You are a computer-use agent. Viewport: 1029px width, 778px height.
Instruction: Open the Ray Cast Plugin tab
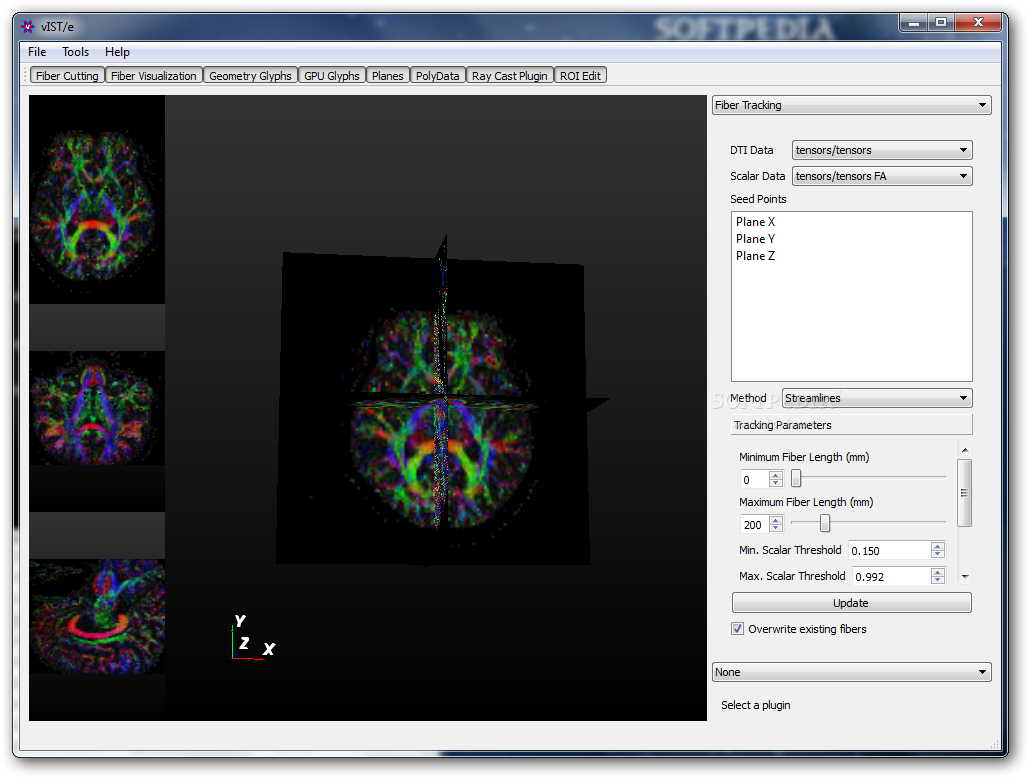[509, 75]
